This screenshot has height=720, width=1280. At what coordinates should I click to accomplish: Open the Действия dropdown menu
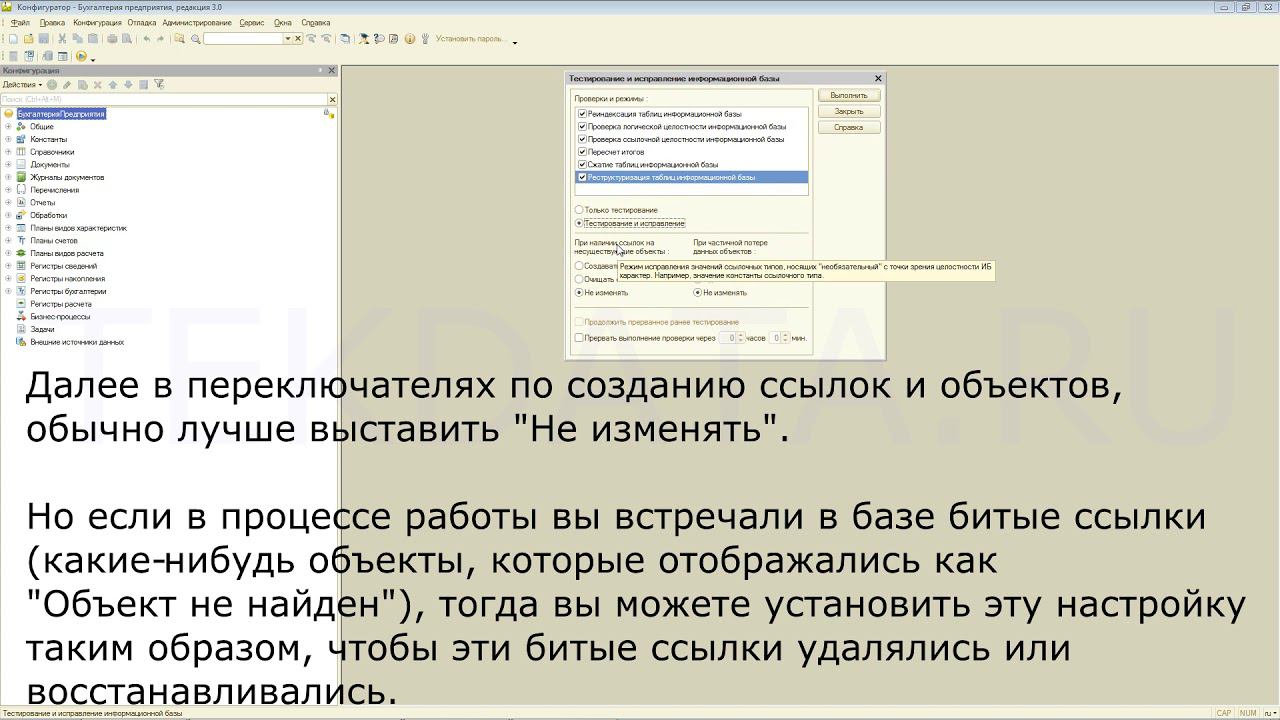22,85
